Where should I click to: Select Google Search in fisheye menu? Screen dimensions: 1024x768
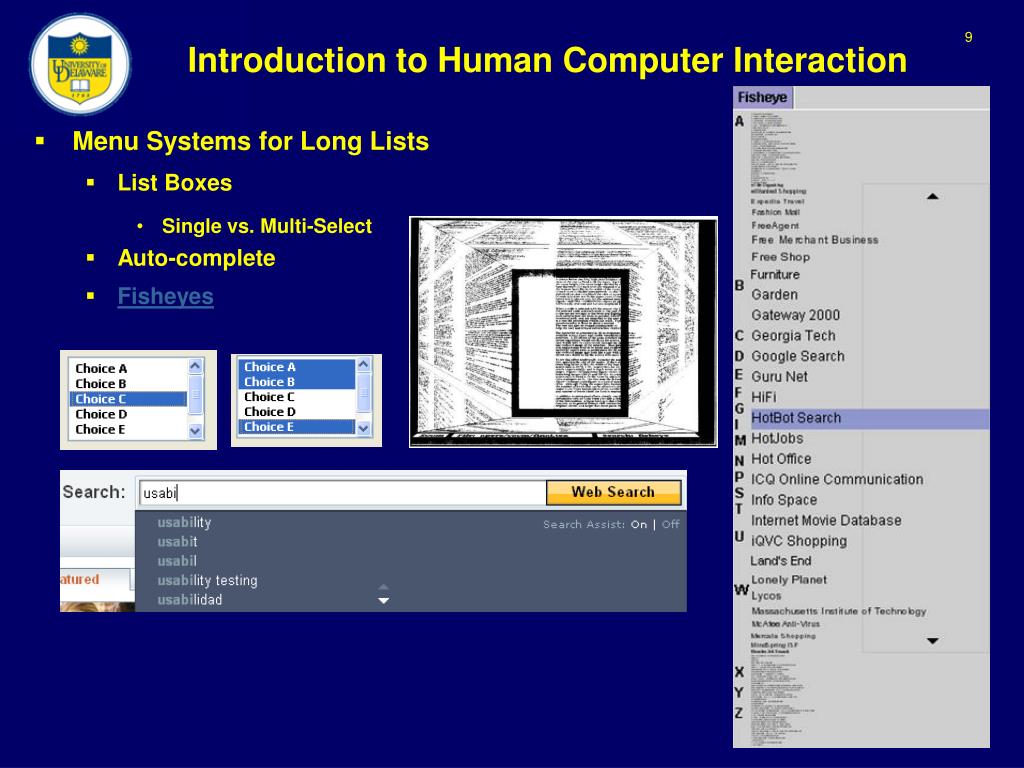[798, 357]
